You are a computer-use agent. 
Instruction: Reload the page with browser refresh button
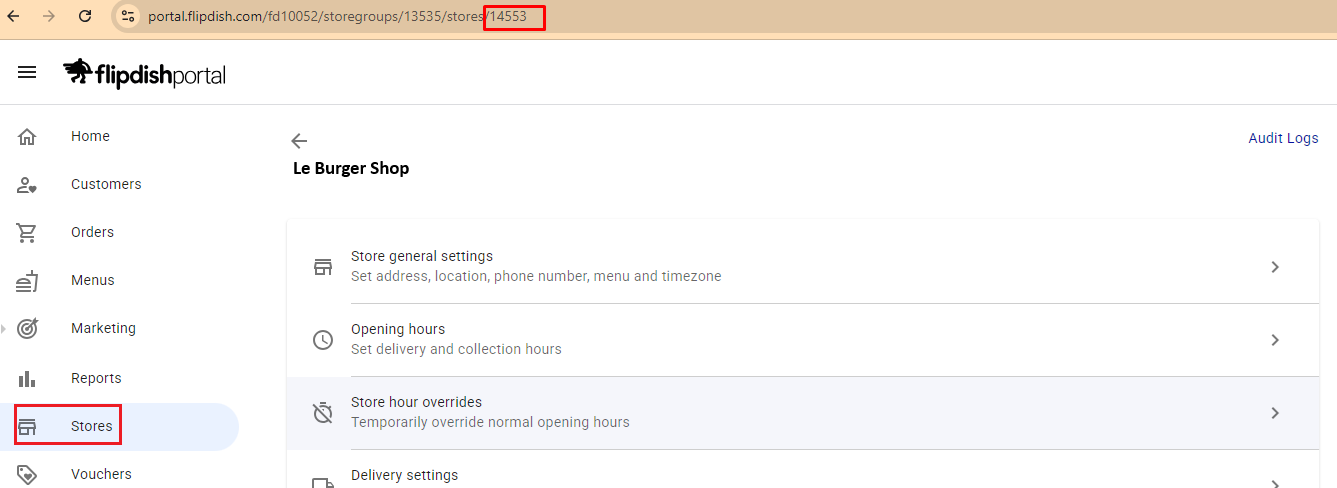coord(85,16)
